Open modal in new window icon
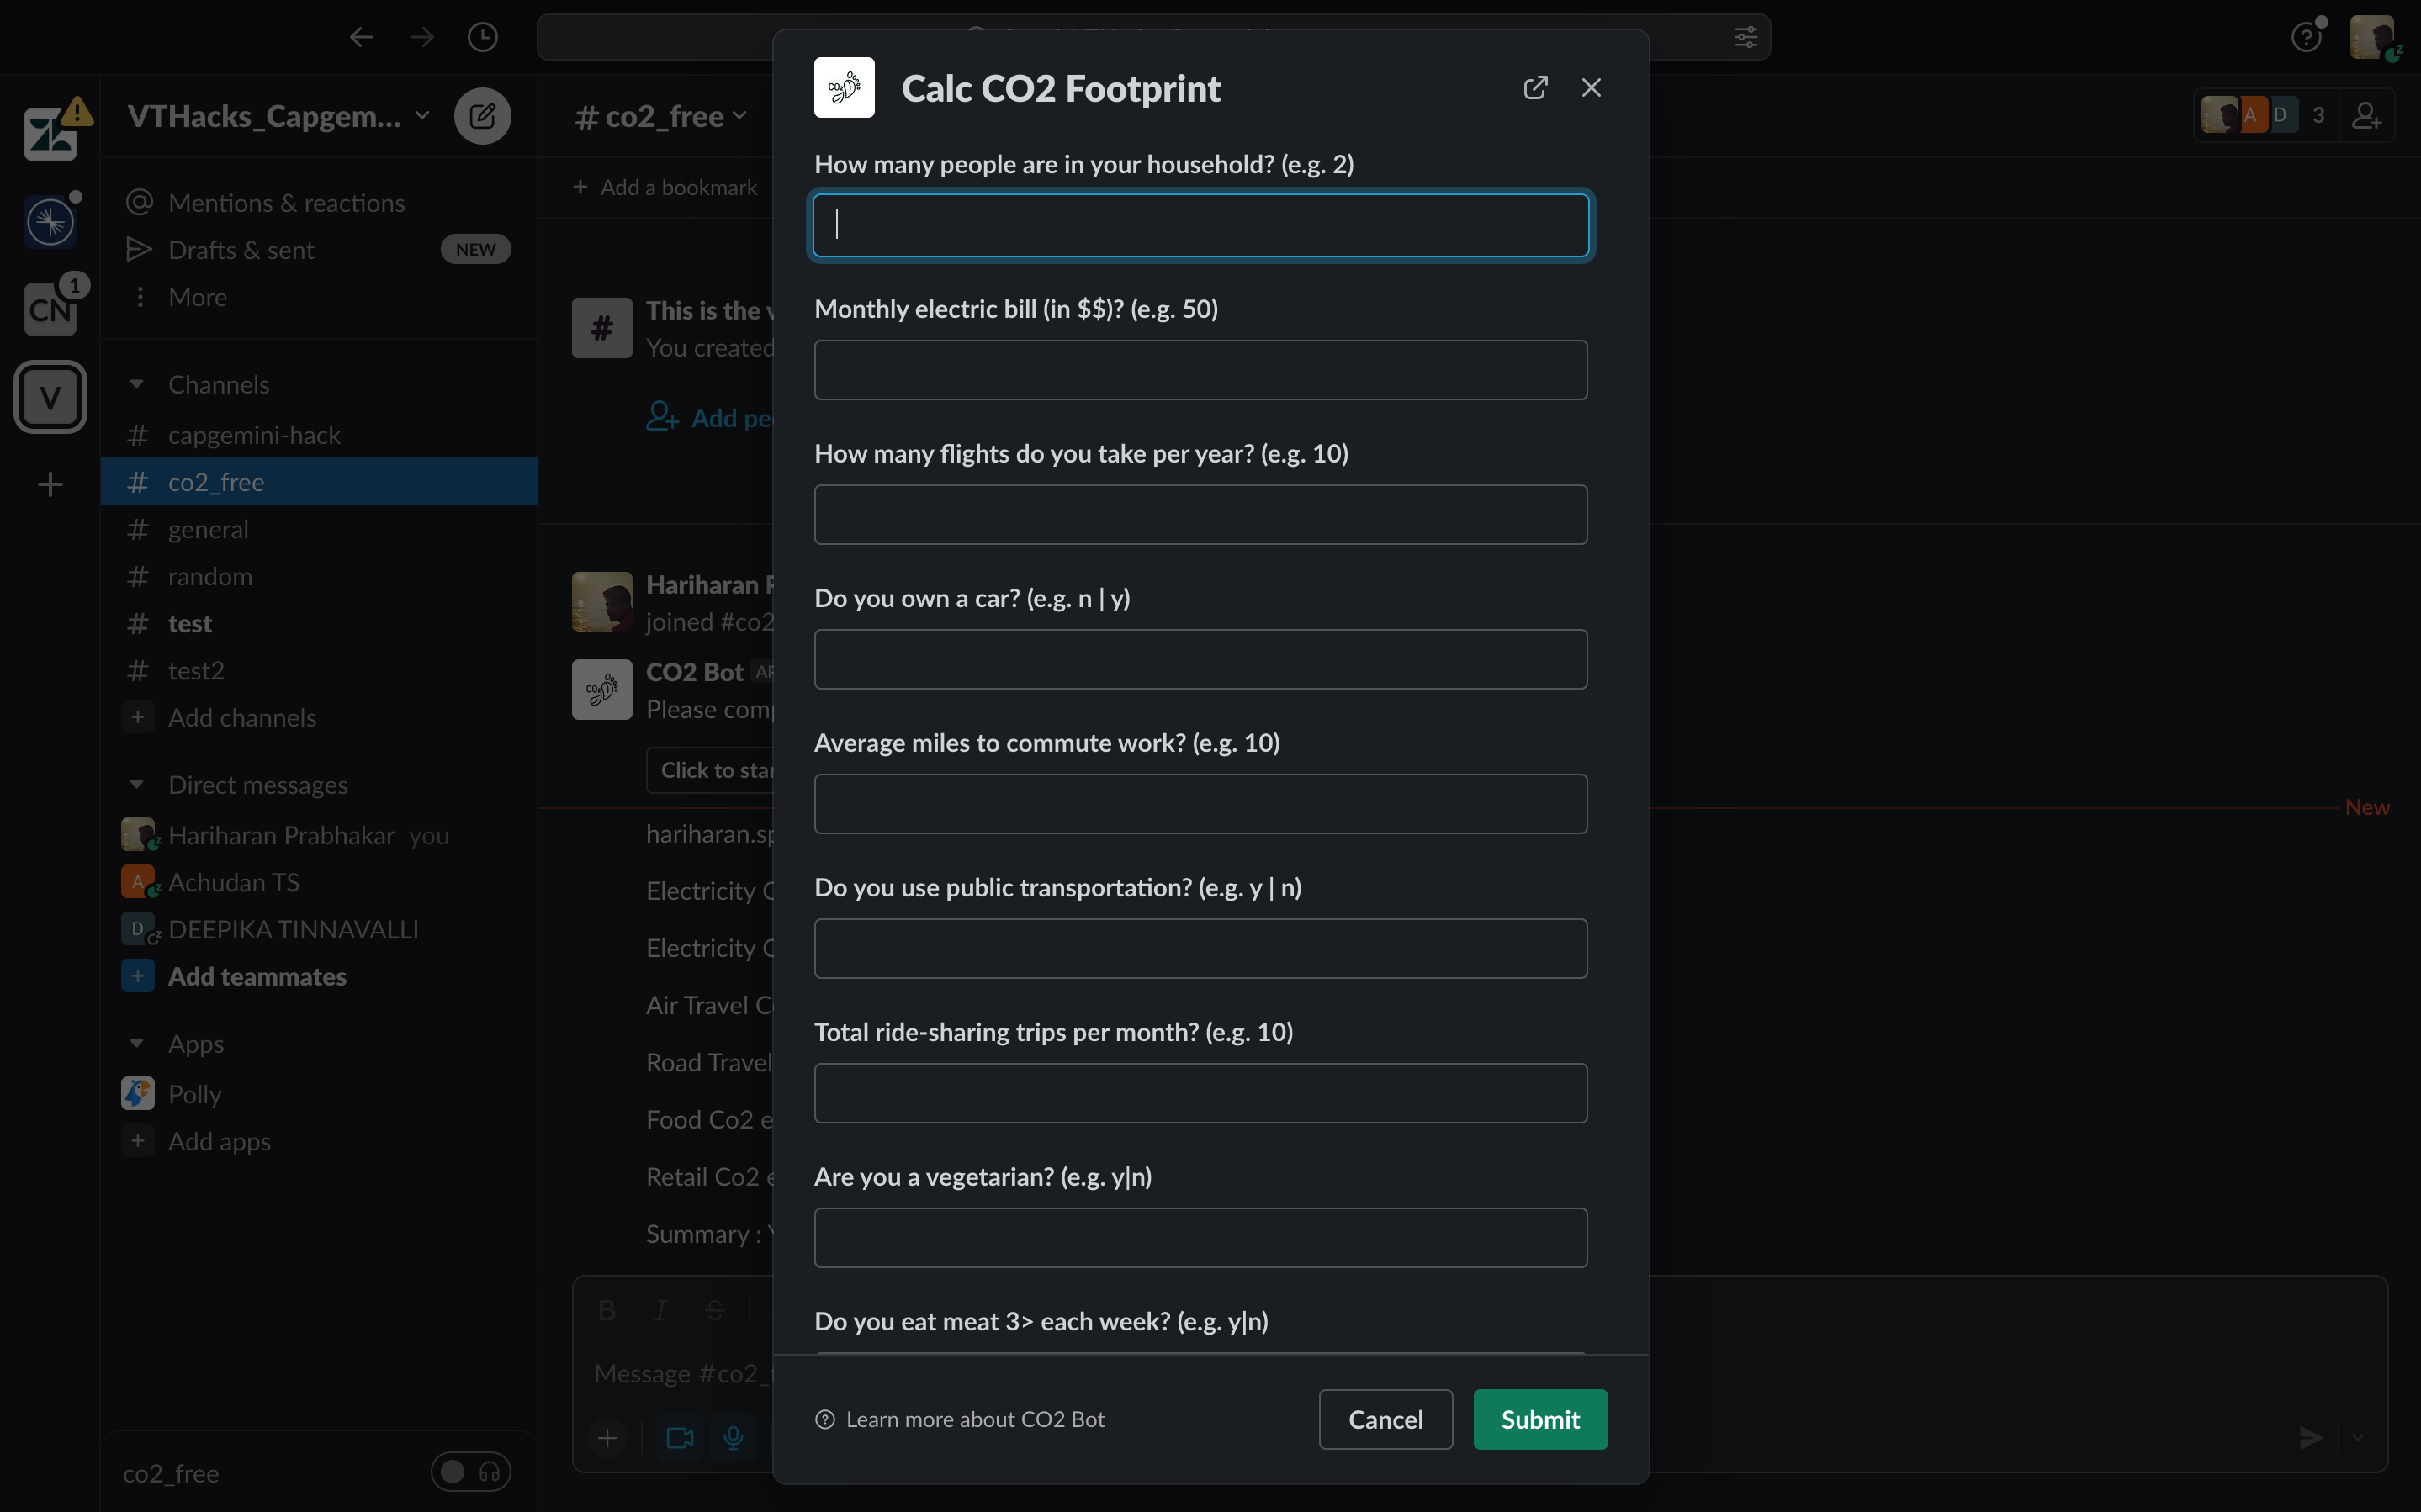The width and height of the screenshot is (2421, 1512). click(1535, 88)
